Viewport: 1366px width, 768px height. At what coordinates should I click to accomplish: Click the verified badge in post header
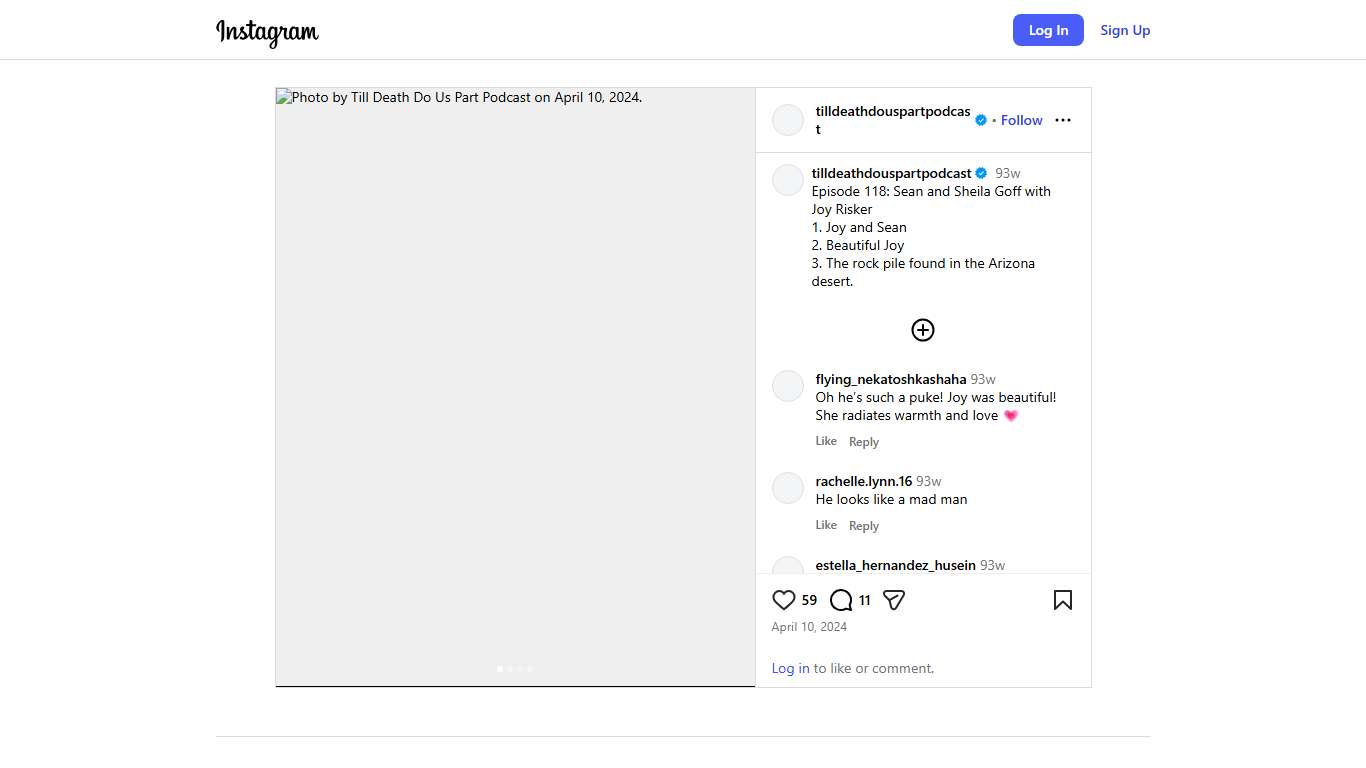(981, 120)
